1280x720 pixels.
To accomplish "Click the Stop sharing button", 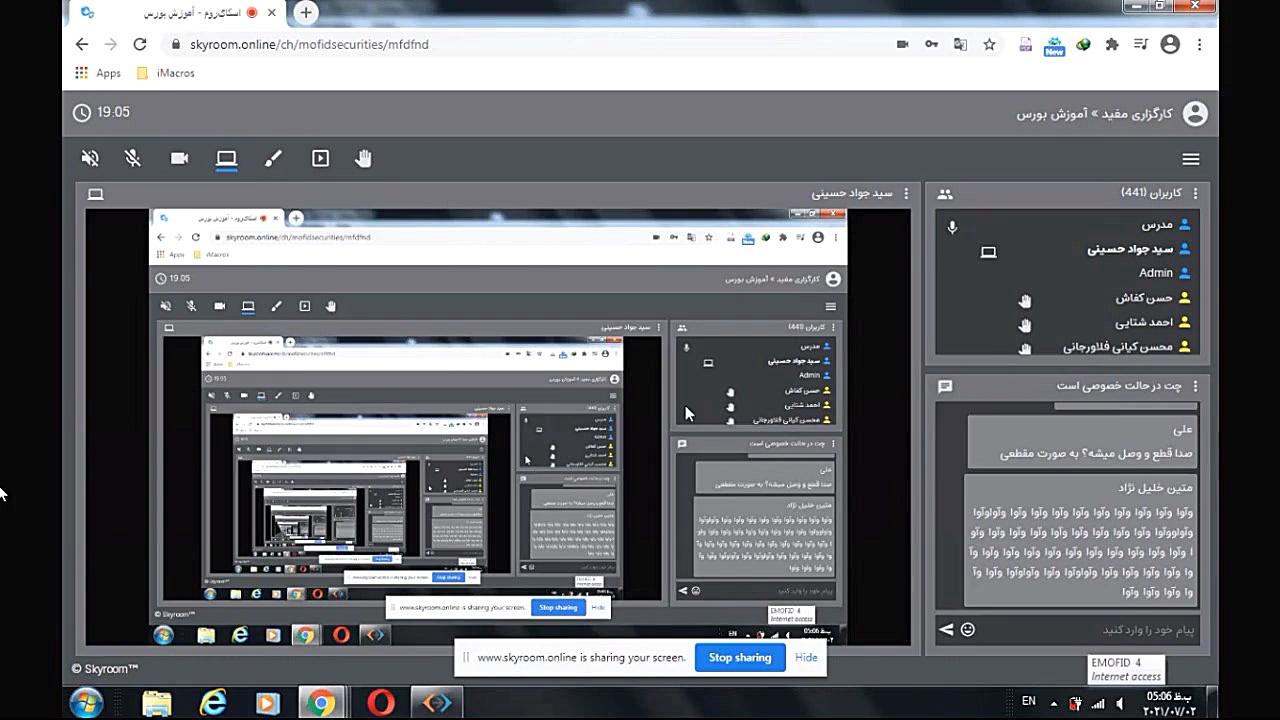I will point(739,657).
